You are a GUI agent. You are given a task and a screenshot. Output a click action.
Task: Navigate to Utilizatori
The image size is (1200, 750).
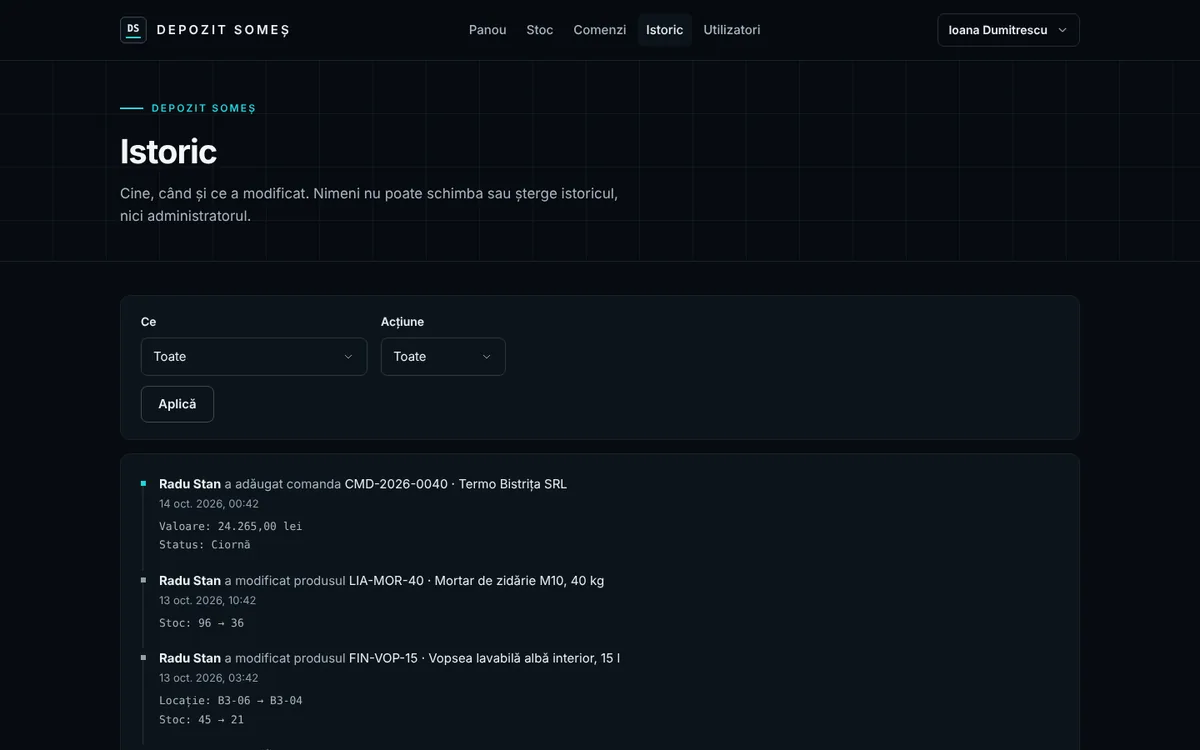coord(732,30)
